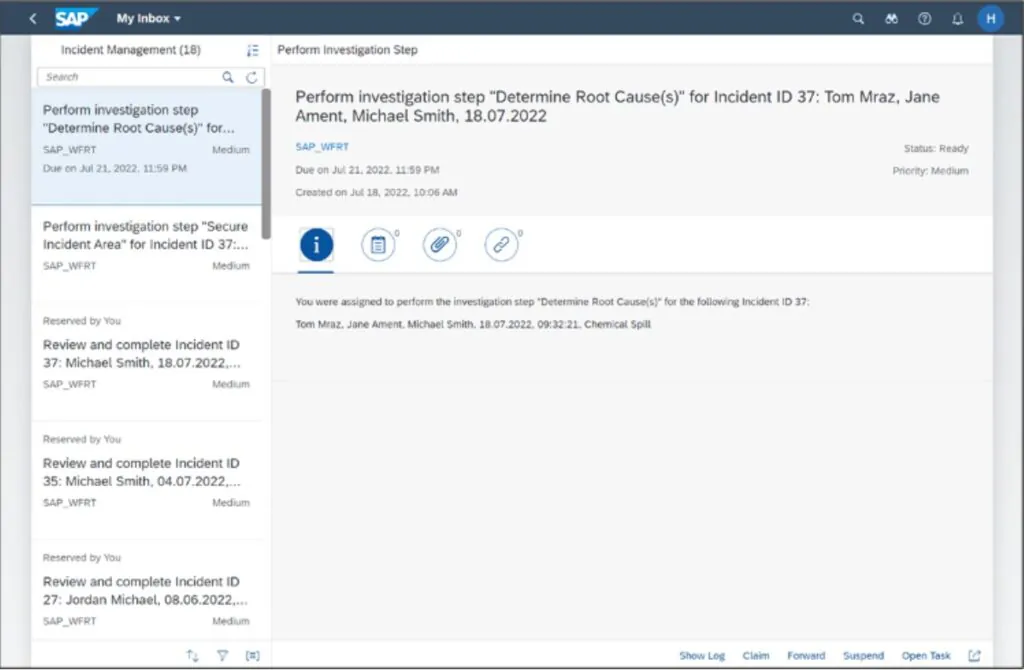The height and width of the screenshot is (670, 1024).
Task: Switch to the Related links tab
Action: pyautogui.click(x=501, y=245)
